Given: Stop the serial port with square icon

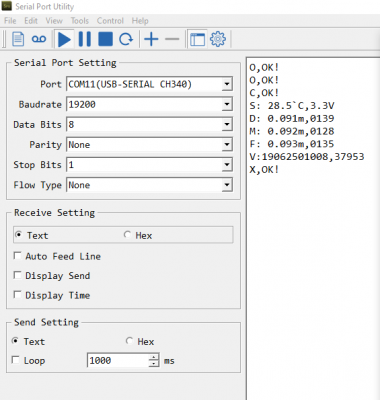Looking at the screenshot, I should [106, 39].
